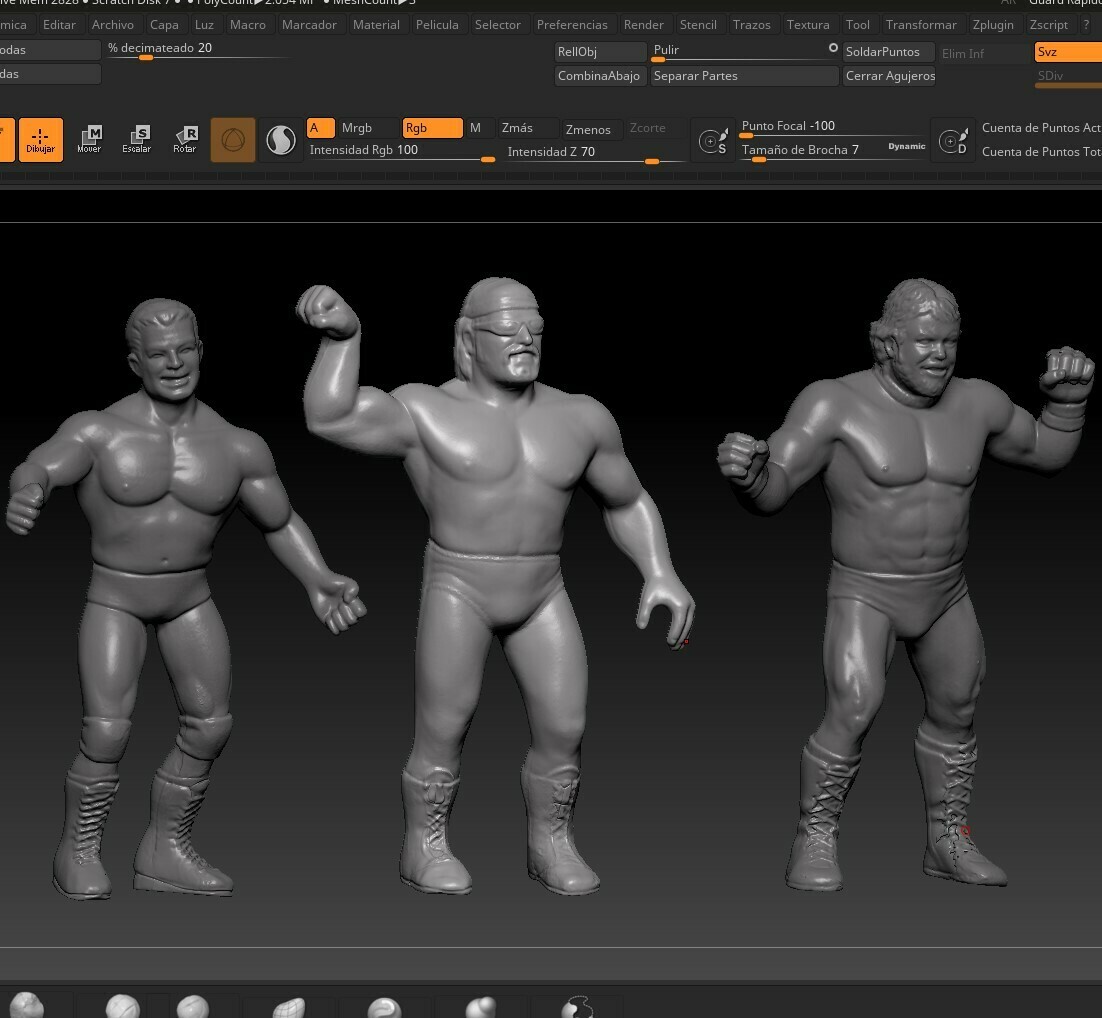Click the D dynamic brush-size icon

[953, 141]
